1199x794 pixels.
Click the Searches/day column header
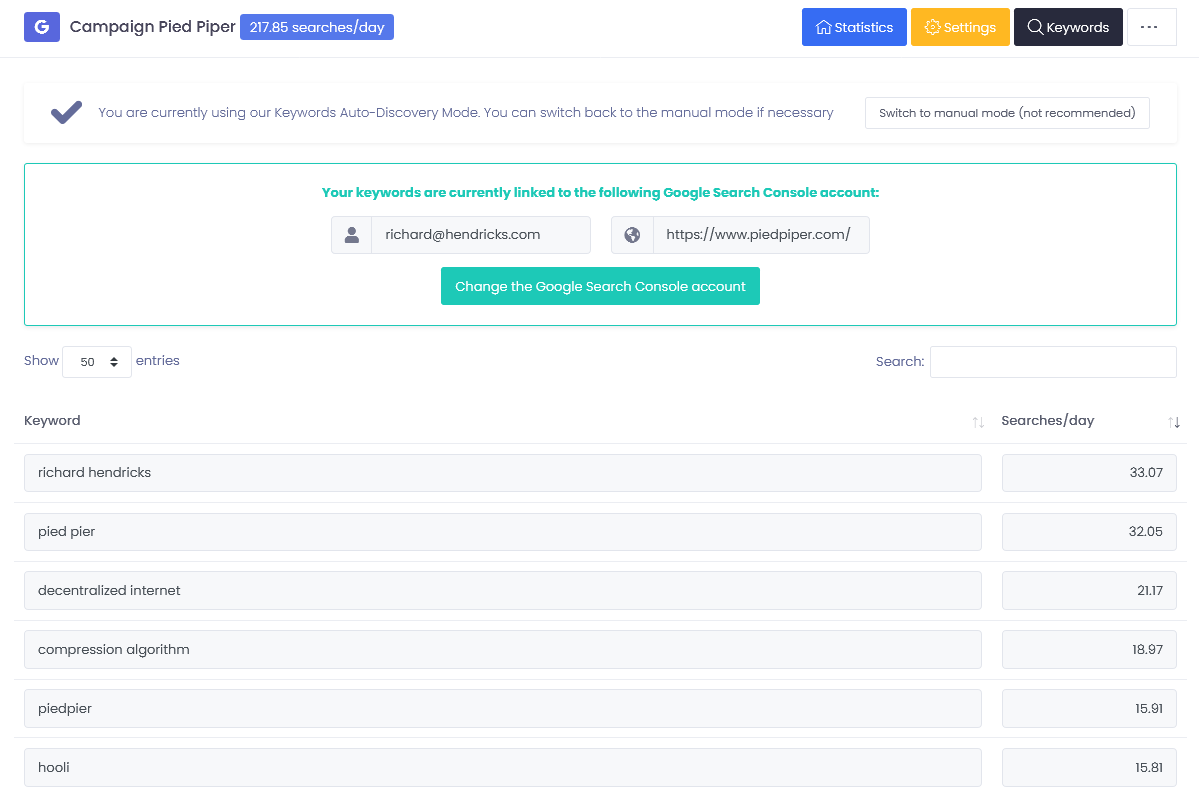click(1048, 421)
